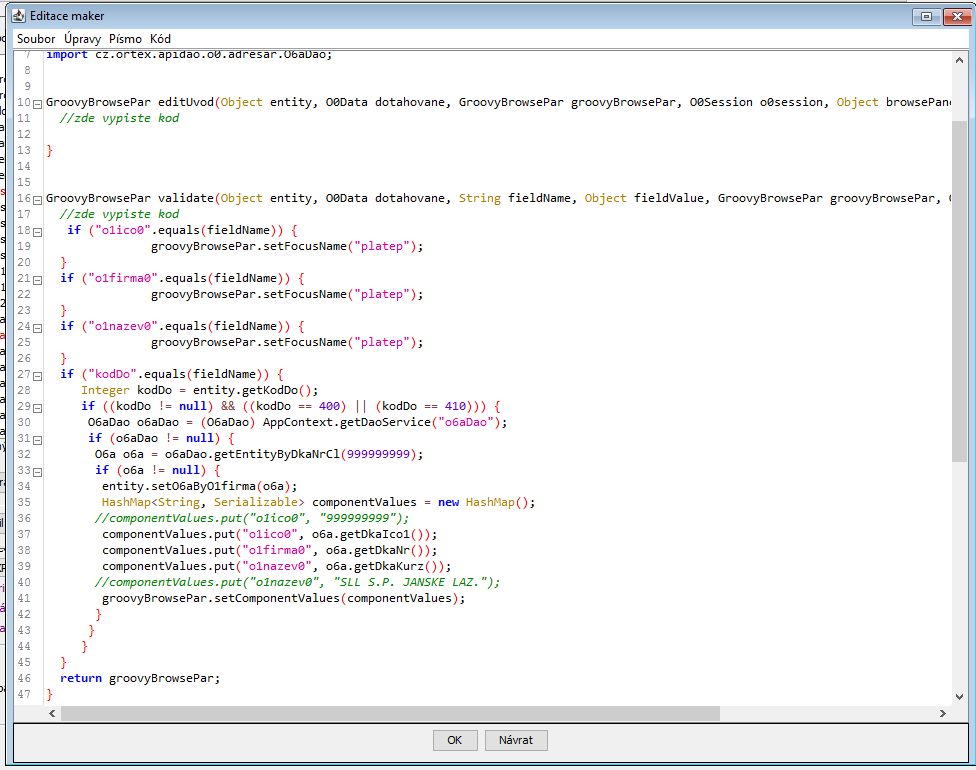Click the scroll down arrow of the code editor
This screenshot has width=976, height=770.
pos(959,697)
